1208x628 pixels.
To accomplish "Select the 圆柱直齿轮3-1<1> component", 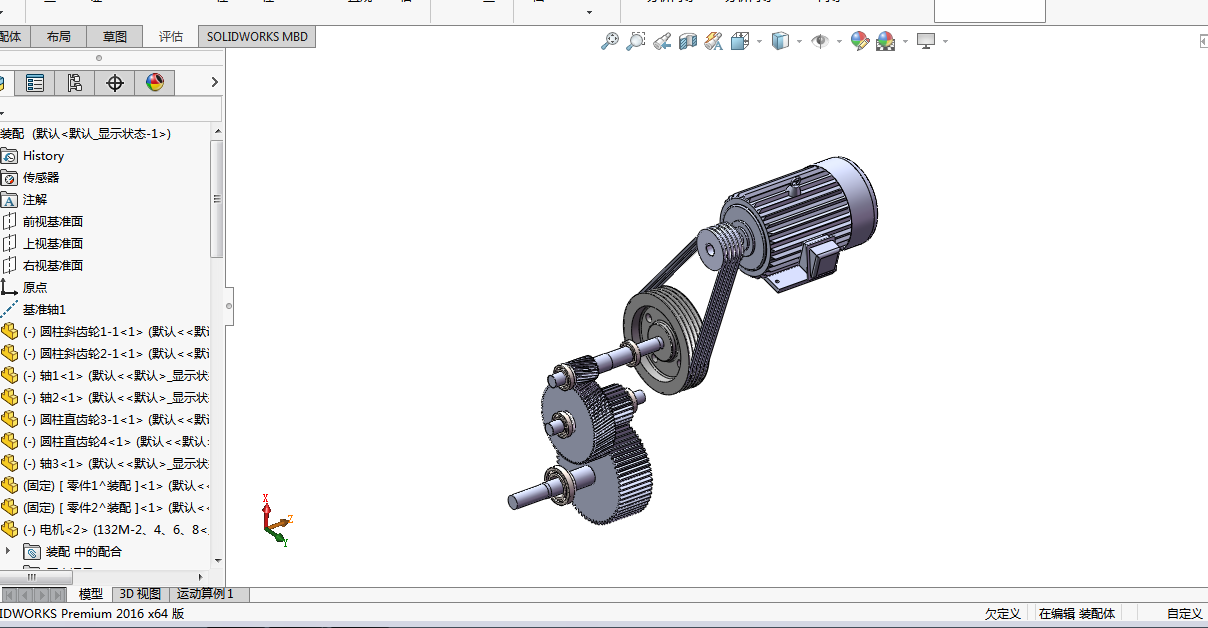I will coord(105,420).
